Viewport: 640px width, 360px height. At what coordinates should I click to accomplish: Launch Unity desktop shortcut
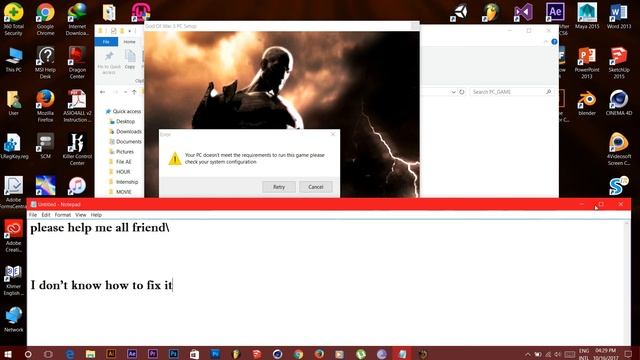pos(459,13)
